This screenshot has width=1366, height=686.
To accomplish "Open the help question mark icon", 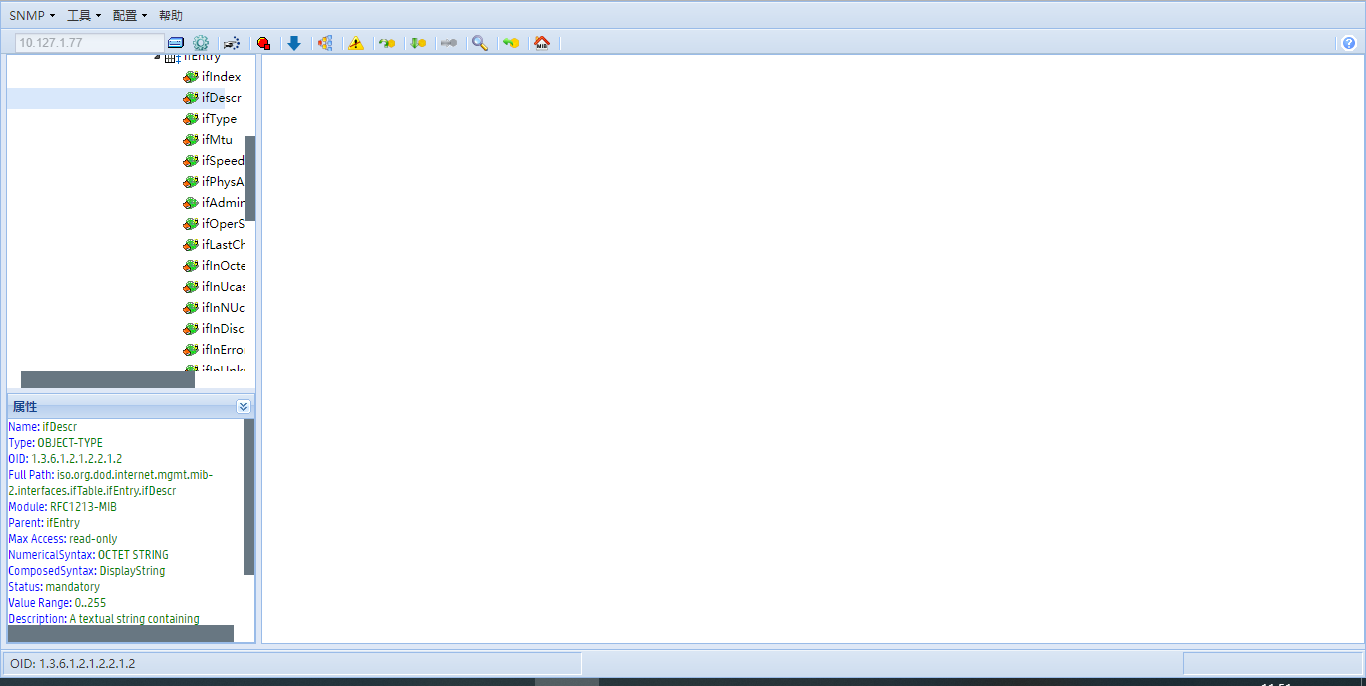I will coord(1348,43).
